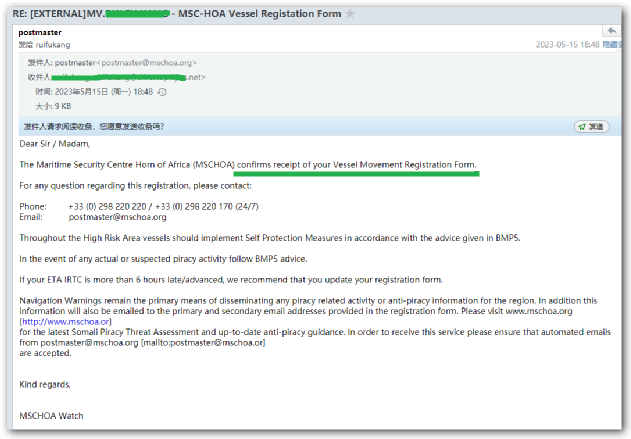Image resolution: width=631 pixels, height=439 pixels.
Task: Click the Navigation Warnings paragraph first line
Action: tap(308, 301)
